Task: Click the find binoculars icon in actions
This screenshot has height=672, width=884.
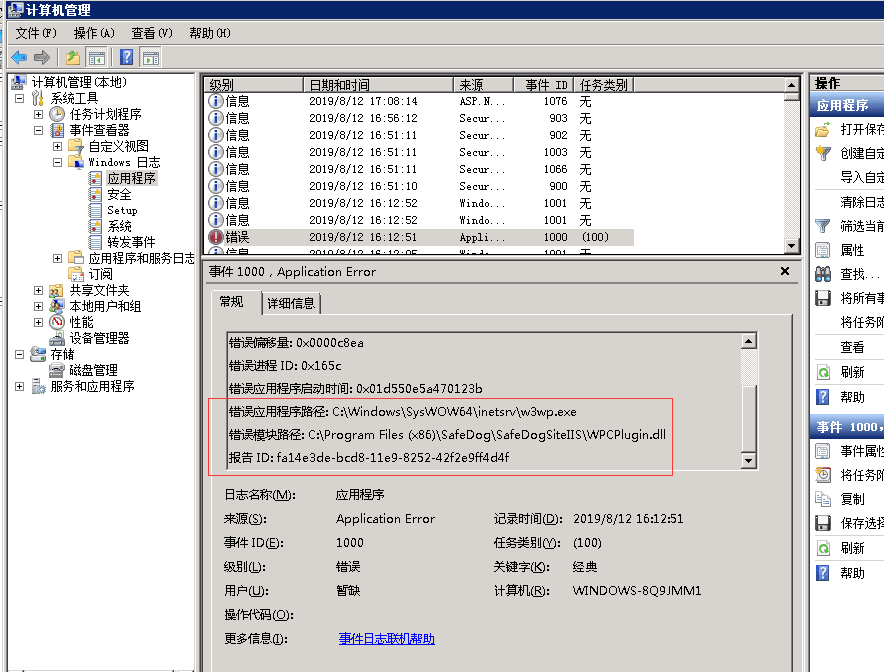Action: tap(823, 274)
